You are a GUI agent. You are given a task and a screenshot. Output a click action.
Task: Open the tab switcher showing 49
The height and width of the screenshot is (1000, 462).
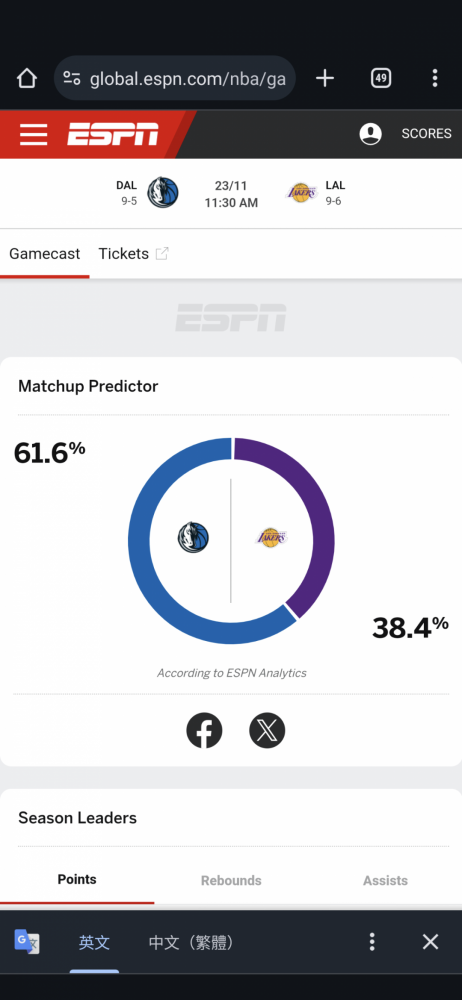(381, 78)
